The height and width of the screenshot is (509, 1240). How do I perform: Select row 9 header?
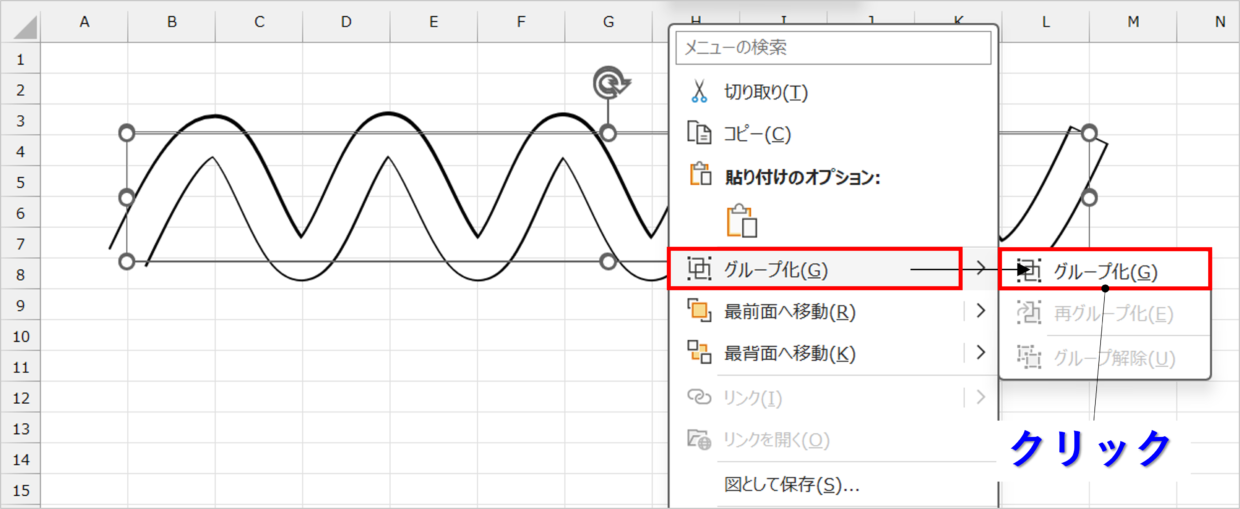[21, 305]
